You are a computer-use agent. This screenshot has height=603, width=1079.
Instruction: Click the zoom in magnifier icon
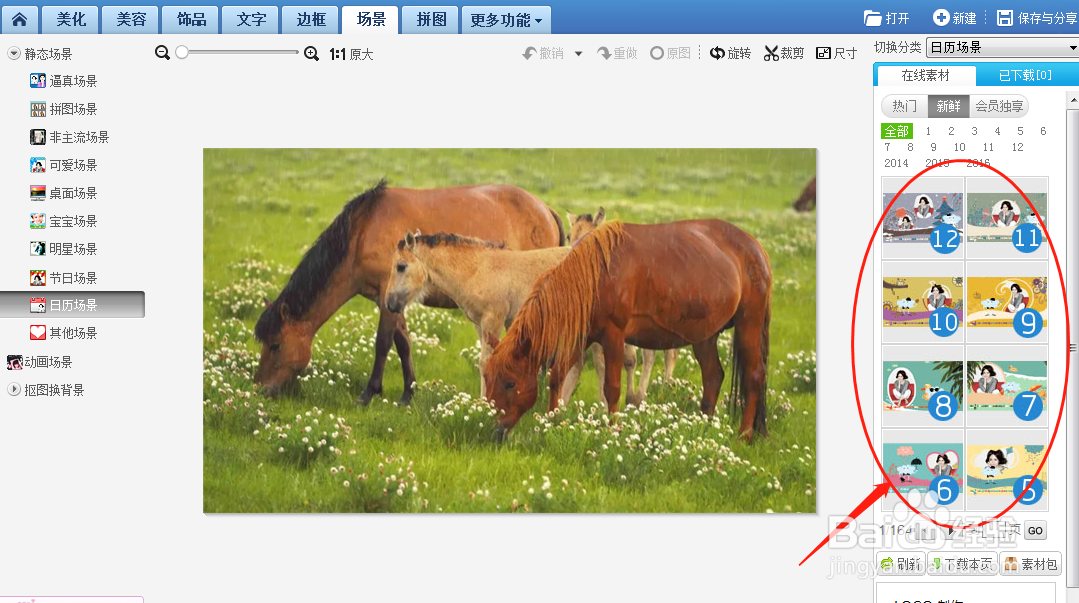312,54
